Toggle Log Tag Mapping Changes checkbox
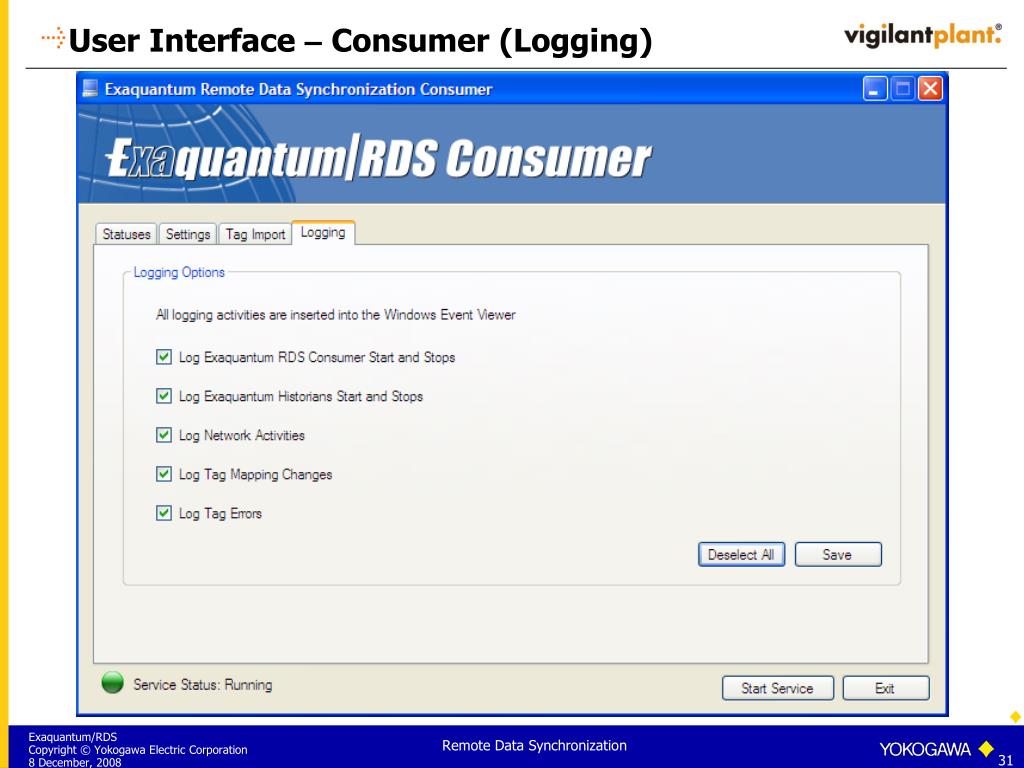 pyautogui.click(x=164, y=474)
